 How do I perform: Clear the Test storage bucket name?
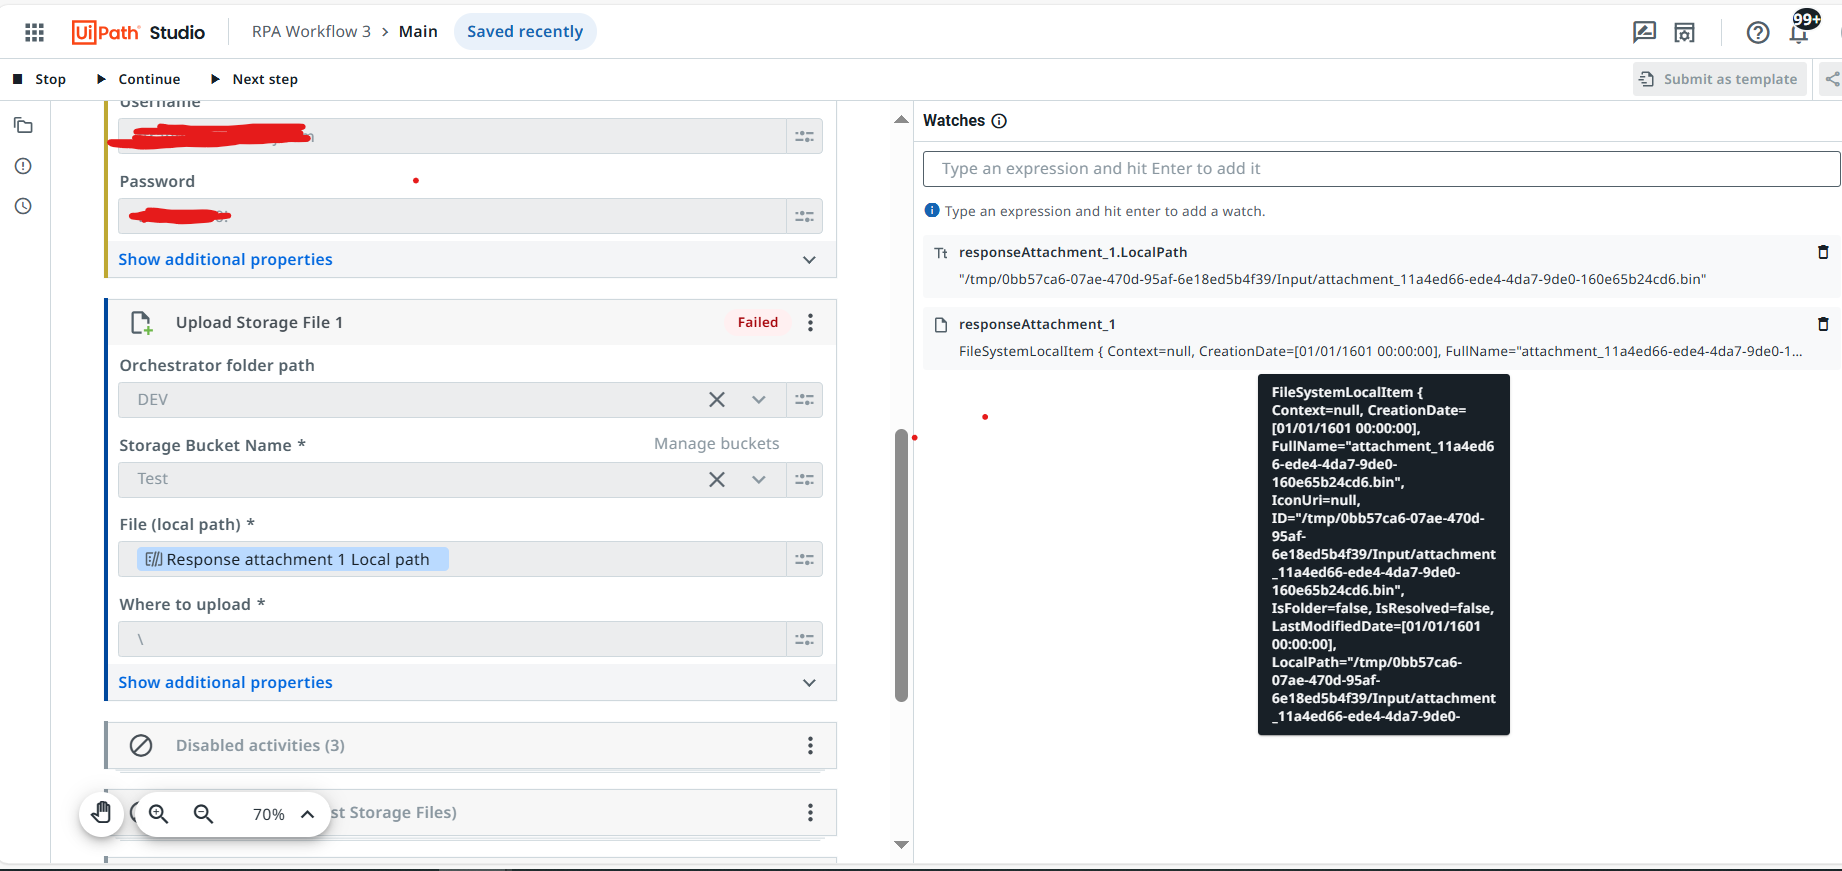click(x=717, y=480)
